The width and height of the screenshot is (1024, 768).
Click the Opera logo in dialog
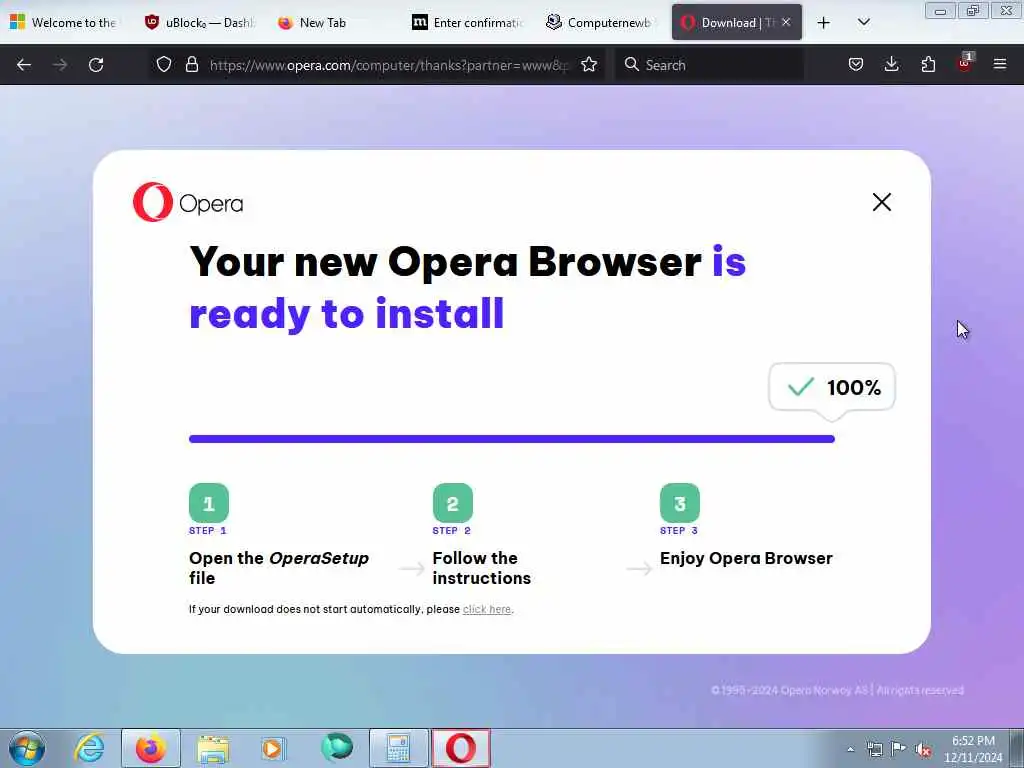pyautogui.click(x=188, y=202)
